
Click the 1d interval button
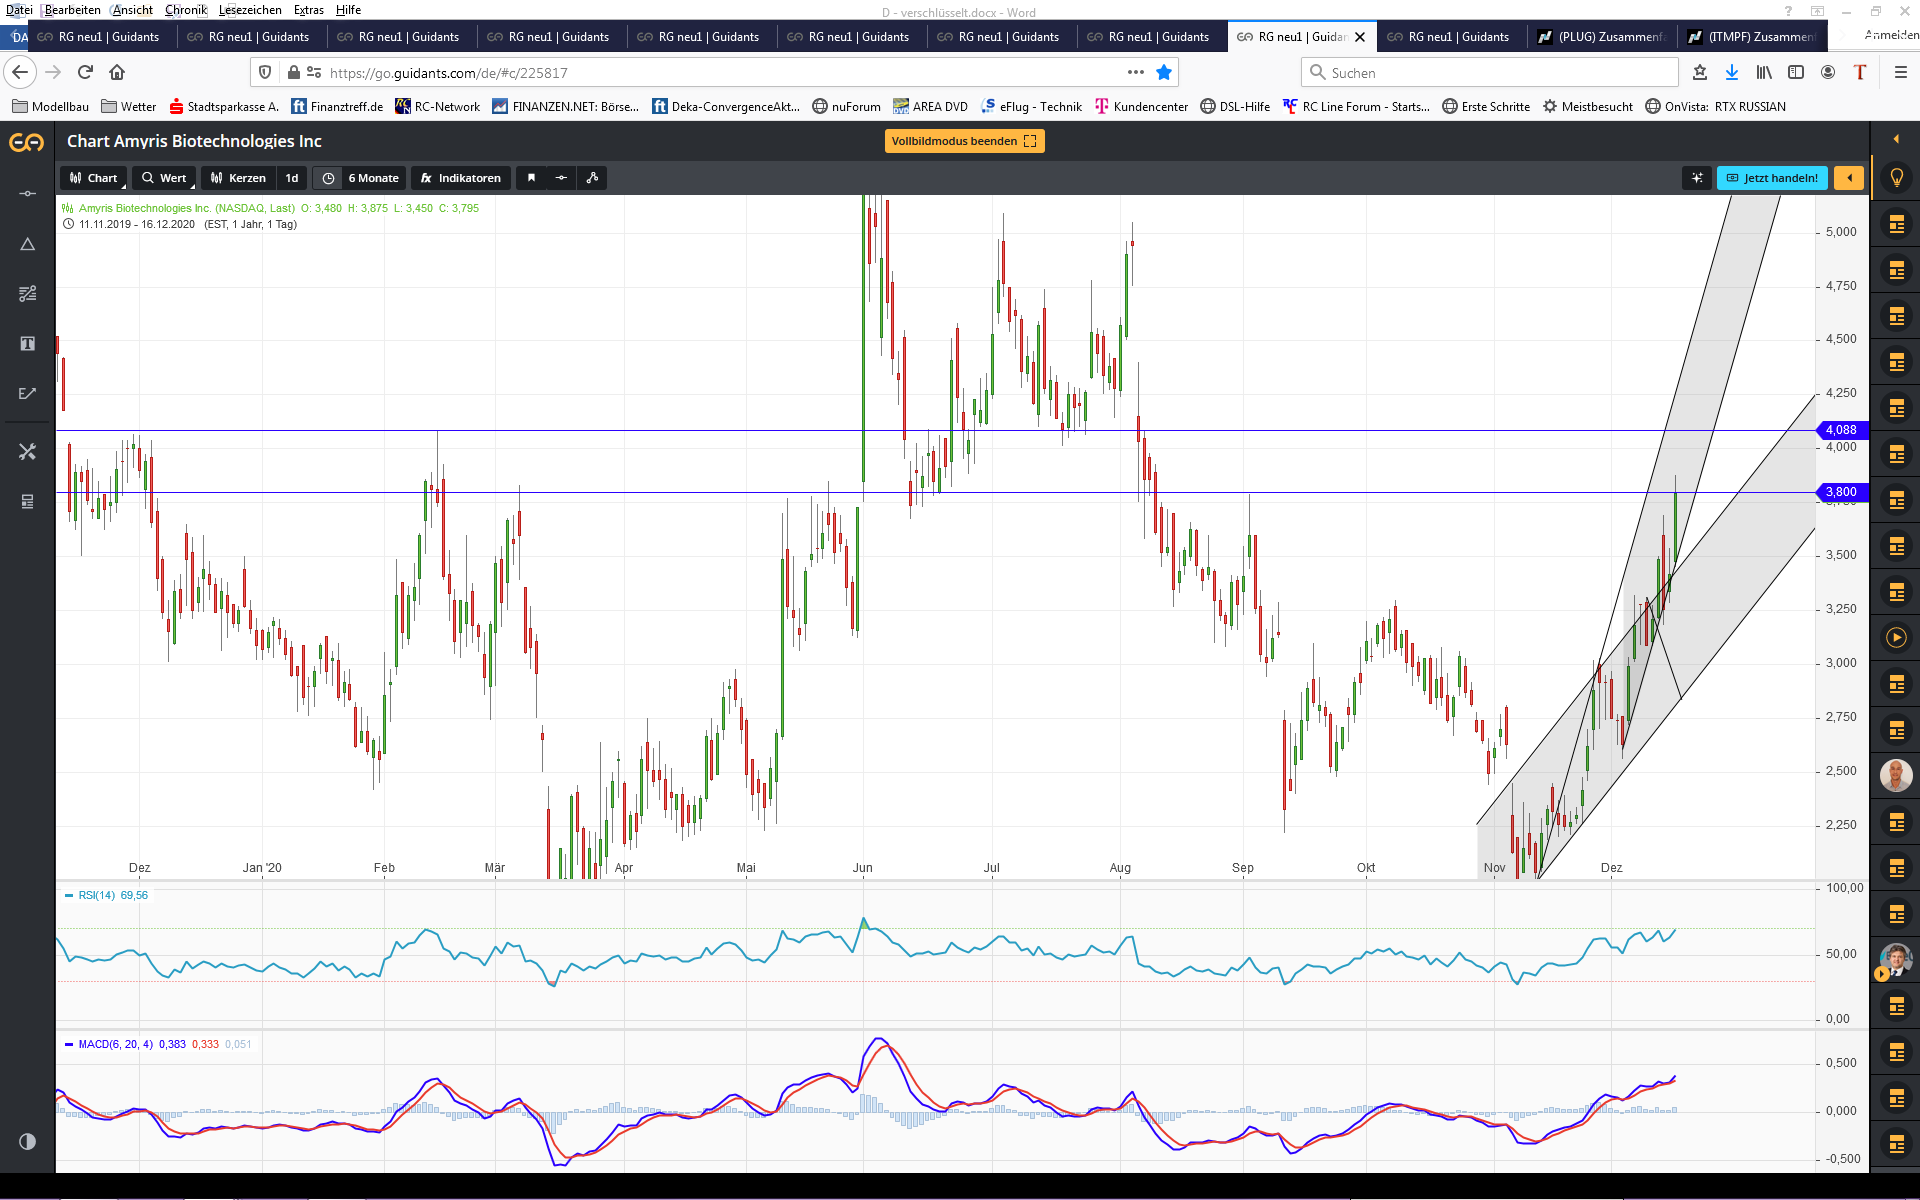[292, 178]
